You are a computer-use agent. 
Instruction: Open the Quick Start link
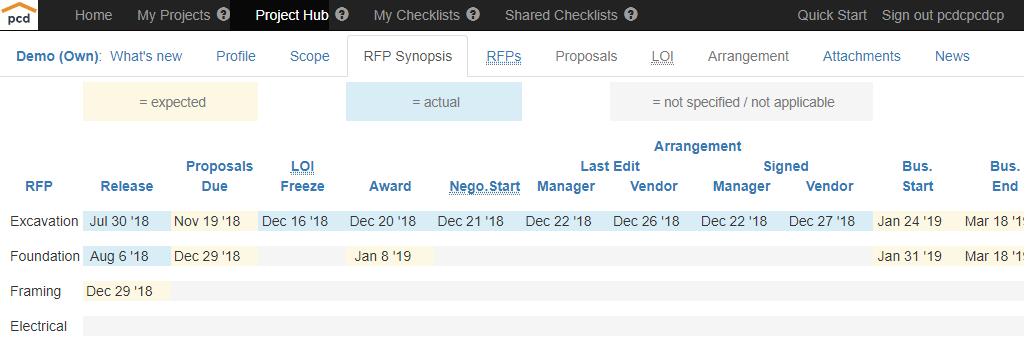[832, 15]
